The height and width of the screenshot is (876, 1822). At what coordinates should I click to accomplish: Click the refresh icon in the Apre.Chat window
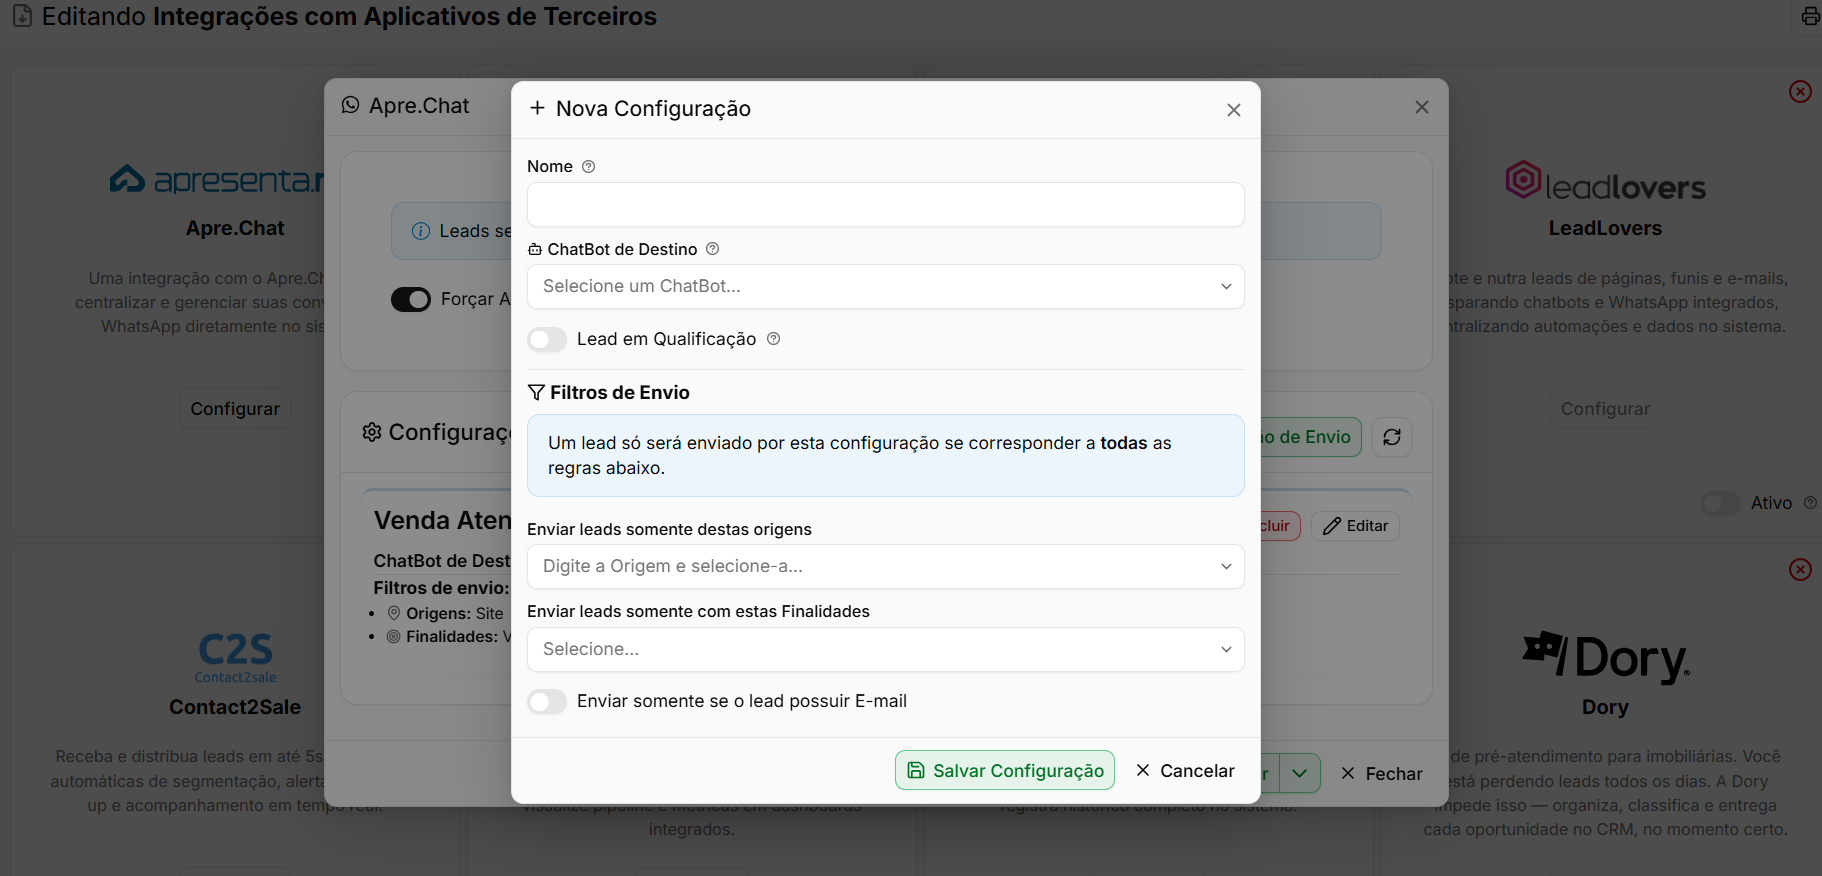coord(1392,437)
